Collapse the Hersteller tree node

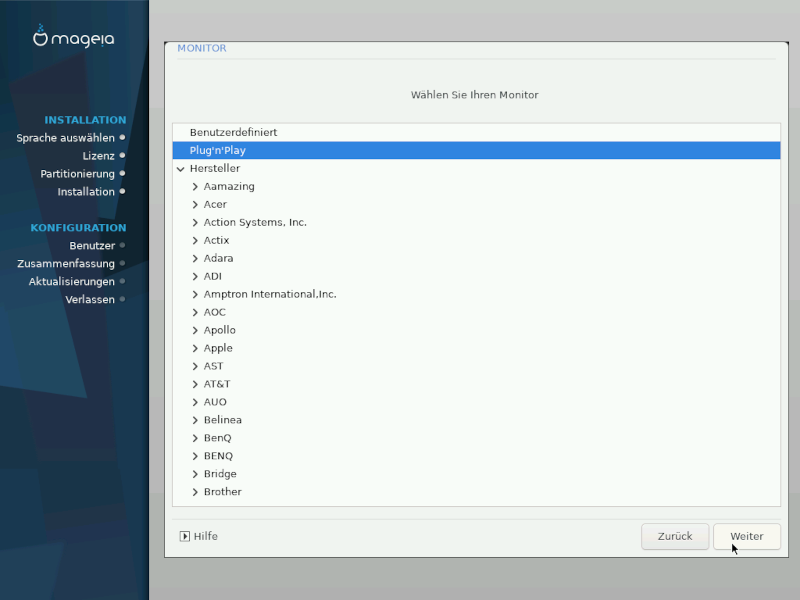(180, 169)
